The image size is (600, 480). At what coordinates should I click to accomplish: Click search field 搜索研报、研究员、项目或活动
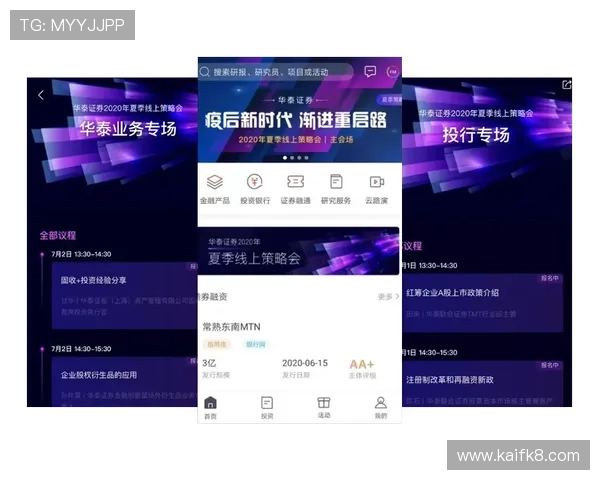[276, 72]
